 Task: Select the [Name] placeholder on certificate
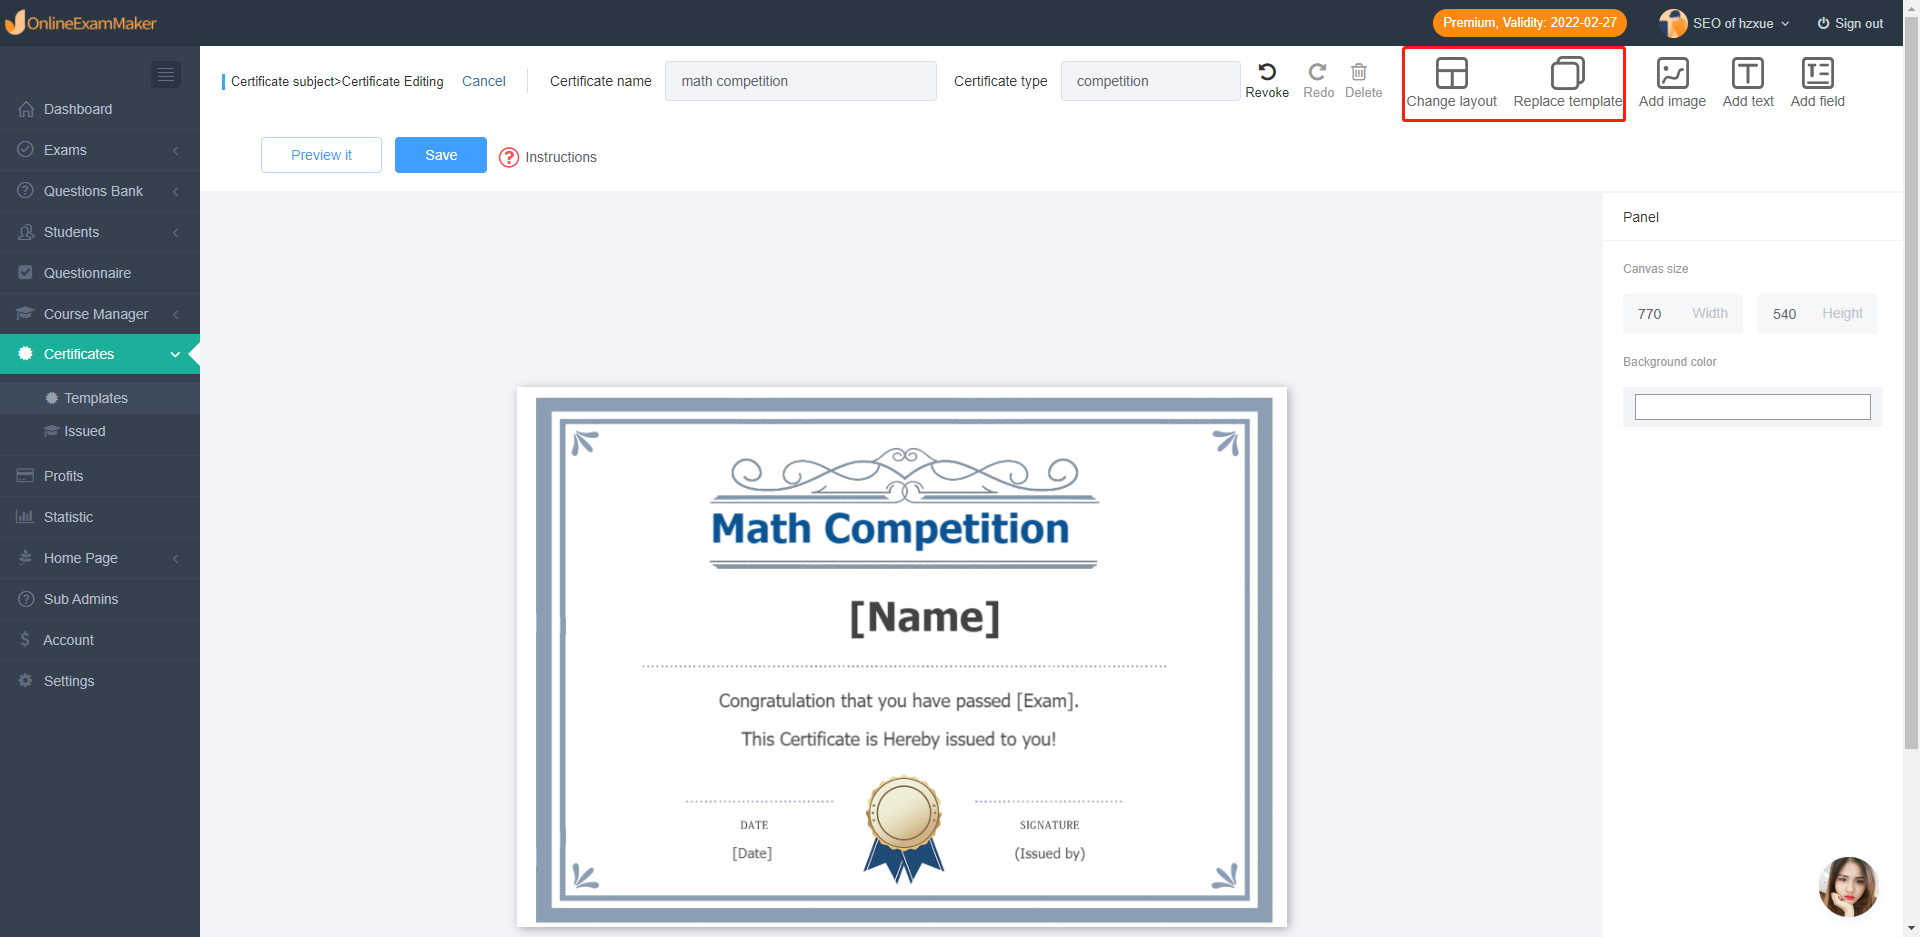pyautogui.click(x=925, y=617)
